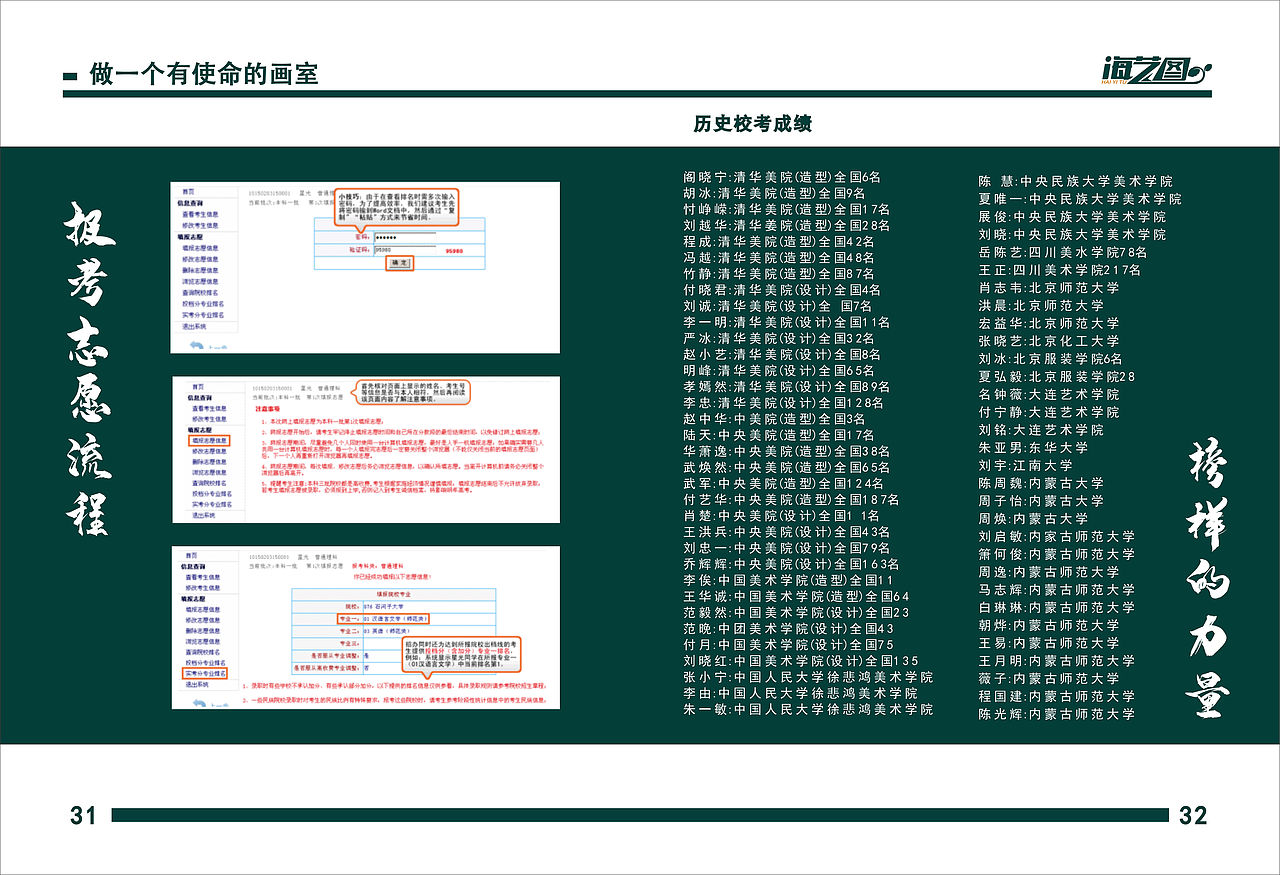This screenshot has width=1280, height=875.
Task: Open 修改志愿信息 in the 注意事项 screenshot sidebar
Action: click(209, 451)
